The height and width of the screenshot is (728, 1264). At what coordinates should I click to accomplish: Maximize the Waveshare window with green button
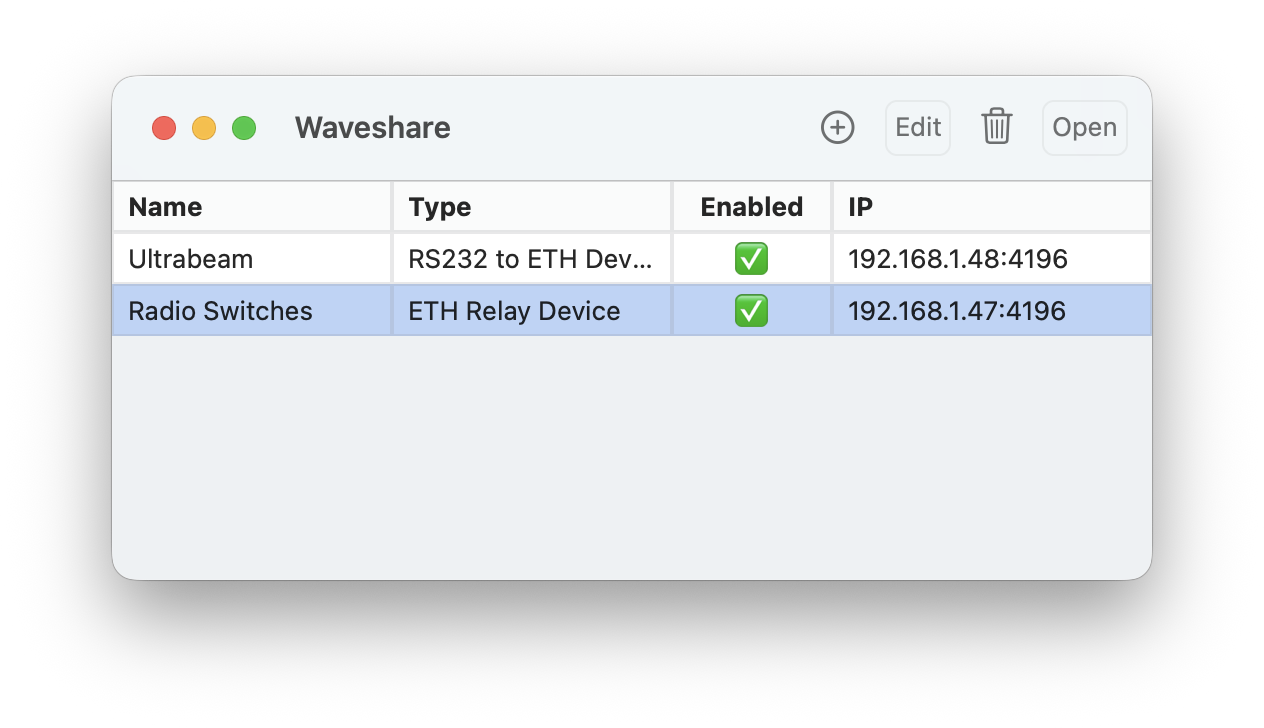pyautogui.click(x=244, y=128)
